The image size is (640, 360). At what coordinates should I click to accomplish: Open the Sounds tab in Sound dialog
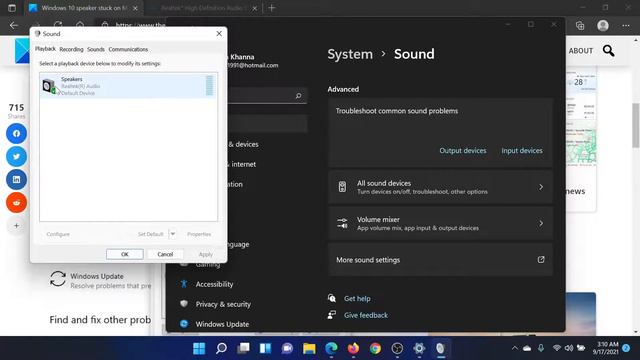(96, 49)
